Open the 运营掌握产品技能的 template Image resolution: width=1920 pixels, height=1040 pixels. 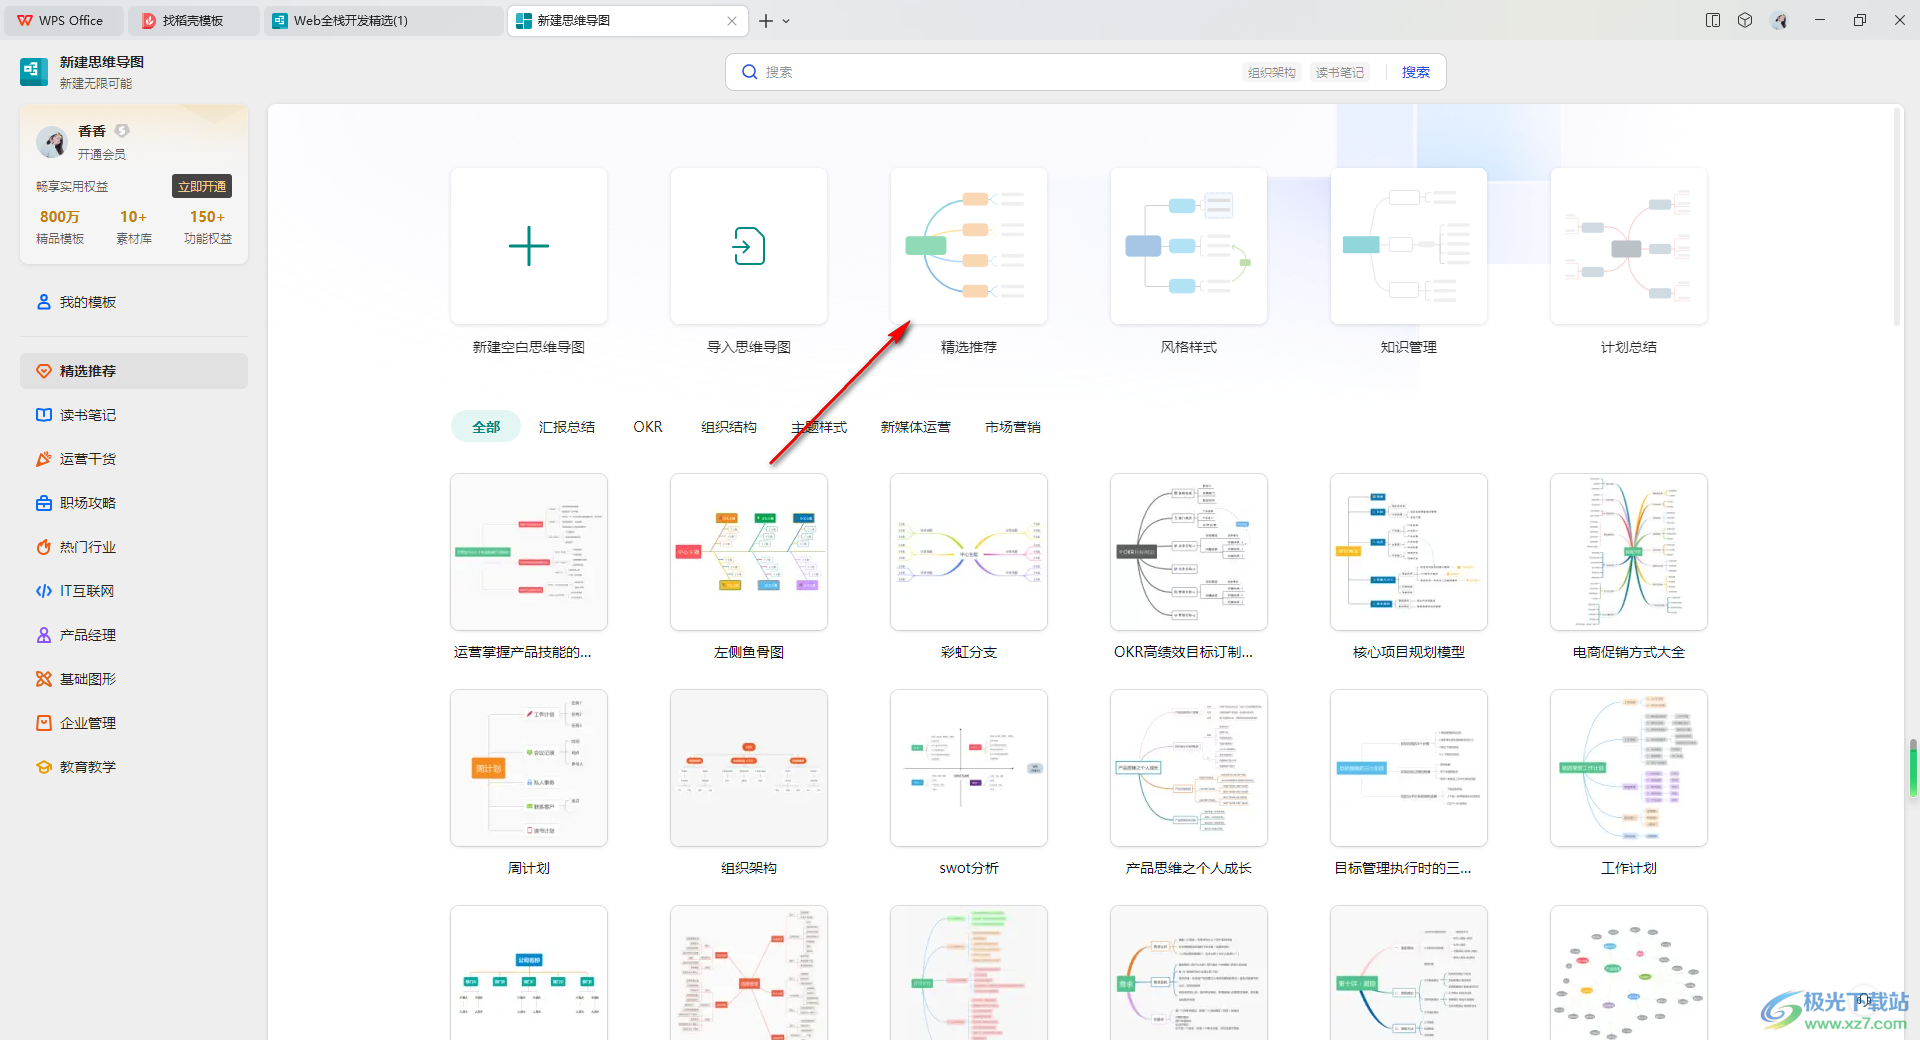point(529,552)
